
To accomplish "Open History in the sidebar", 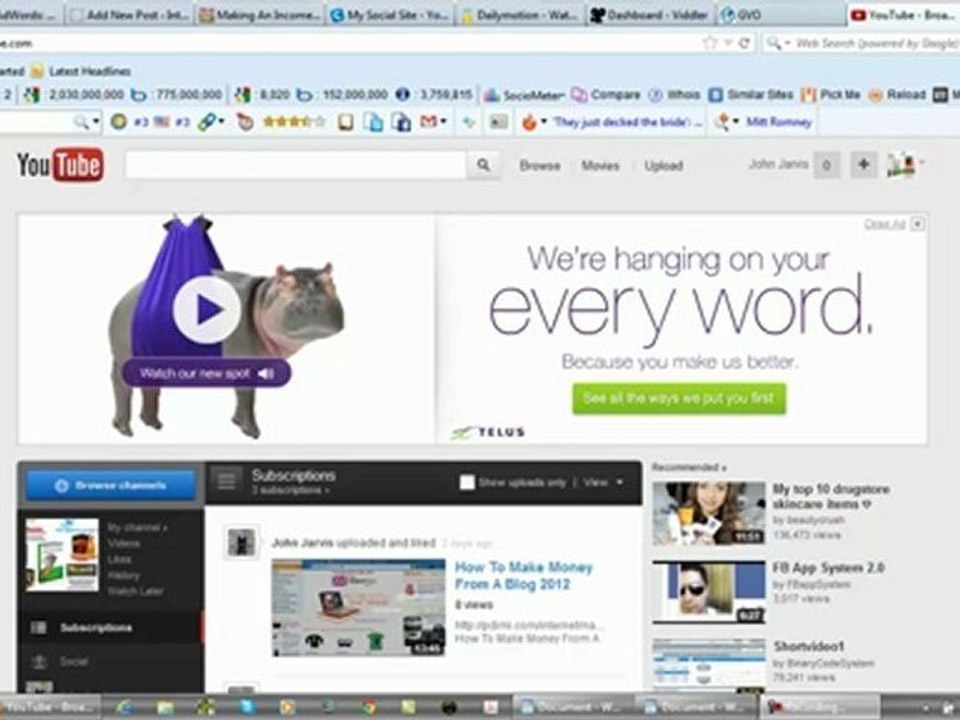I will [x=124, y=575].
